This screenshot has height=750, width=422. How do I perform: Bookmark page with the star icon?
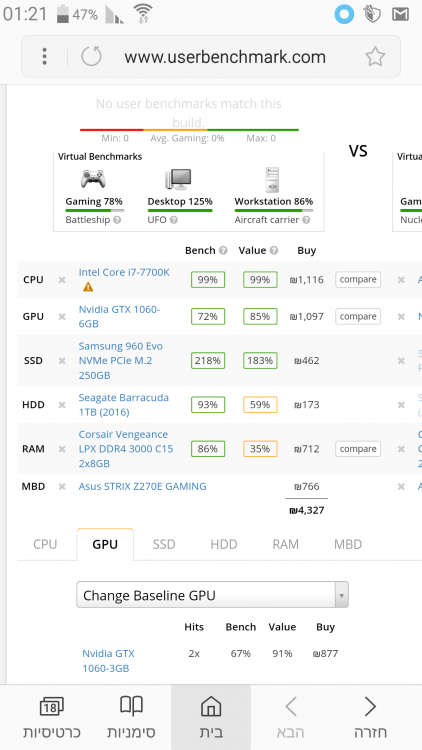[375, 56]
